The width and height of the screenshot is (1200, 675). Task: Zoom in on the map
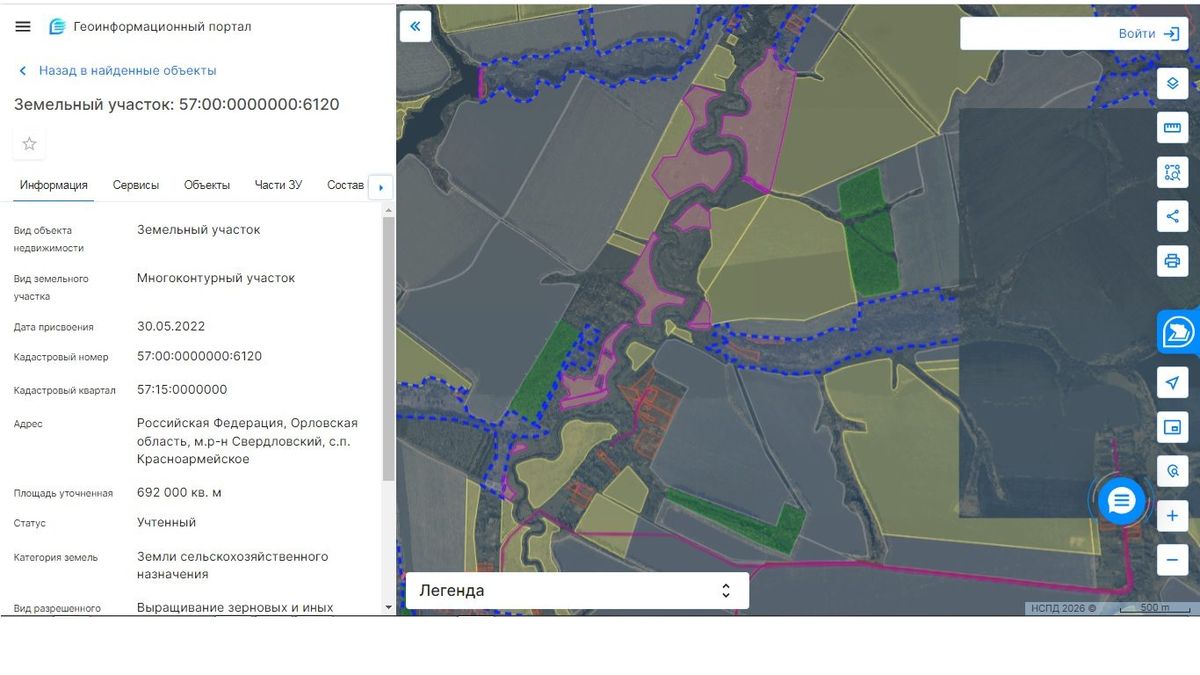point(1172,516)
